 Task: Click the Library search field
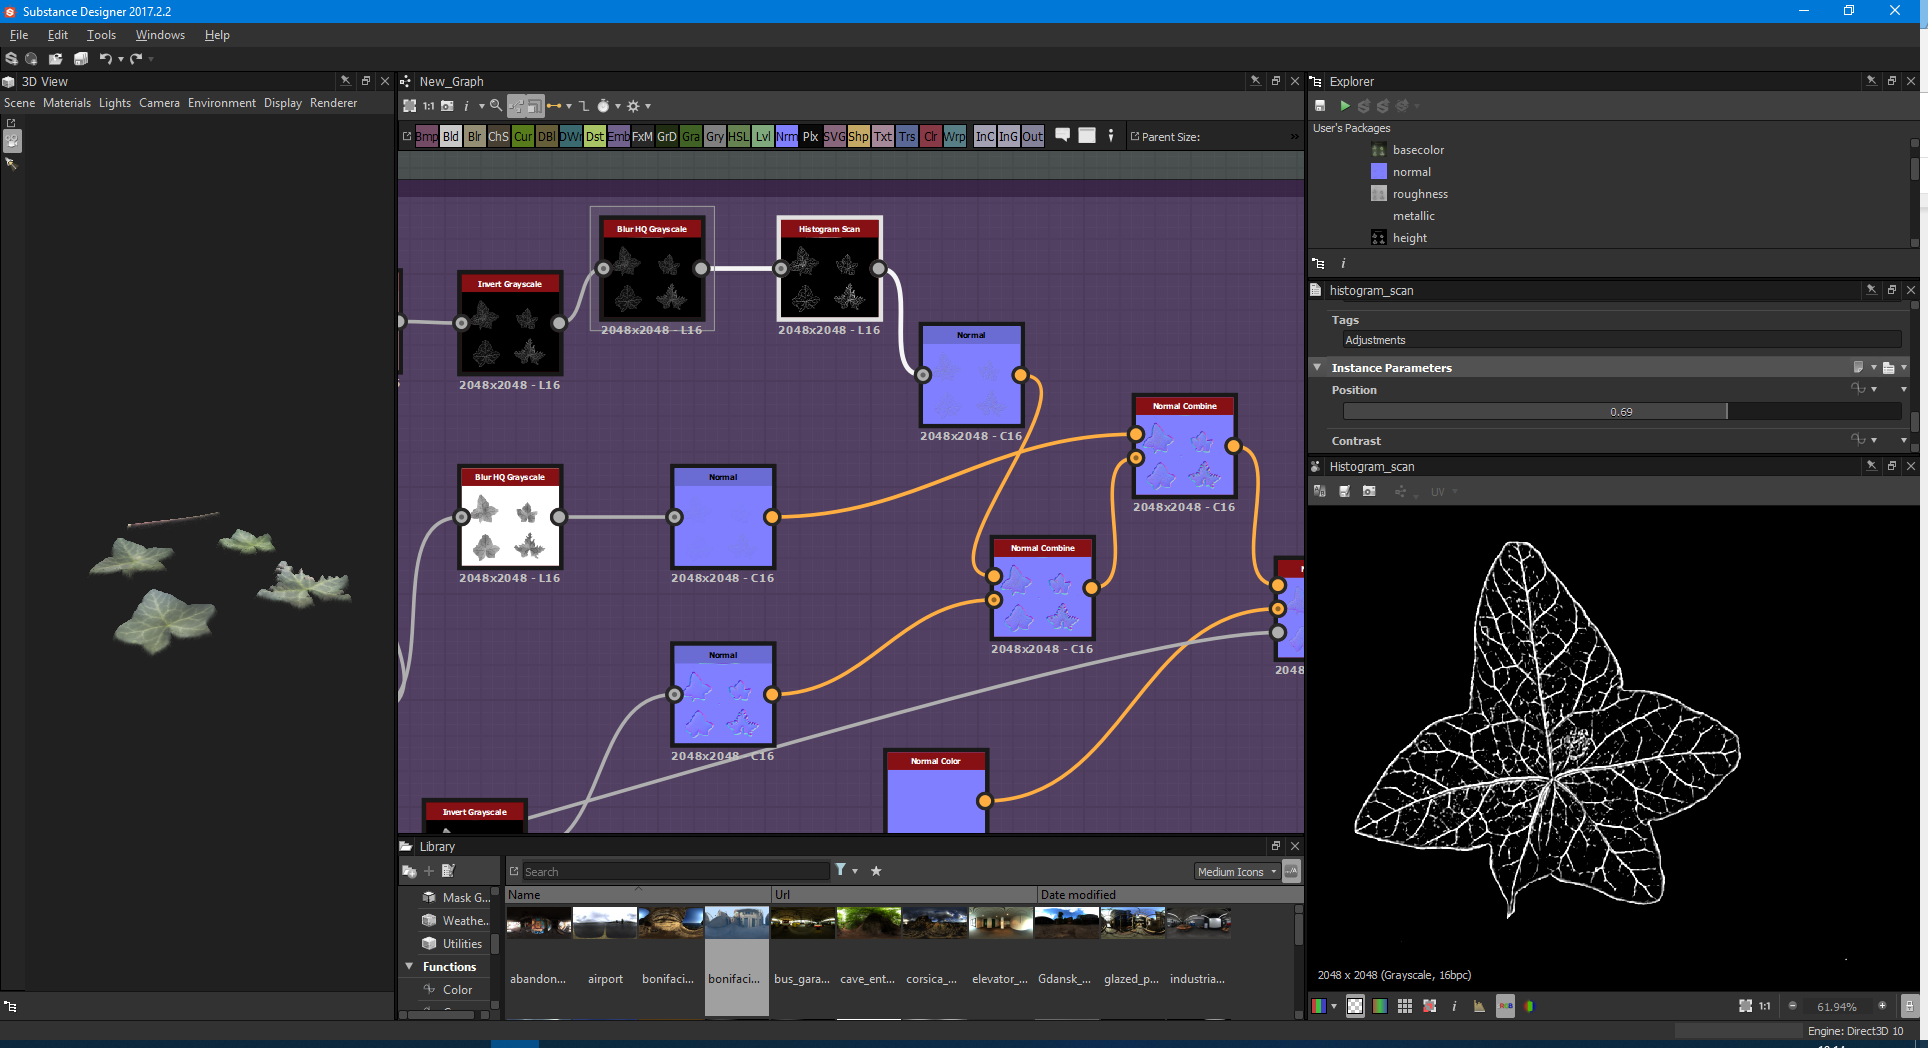[676, 871]
